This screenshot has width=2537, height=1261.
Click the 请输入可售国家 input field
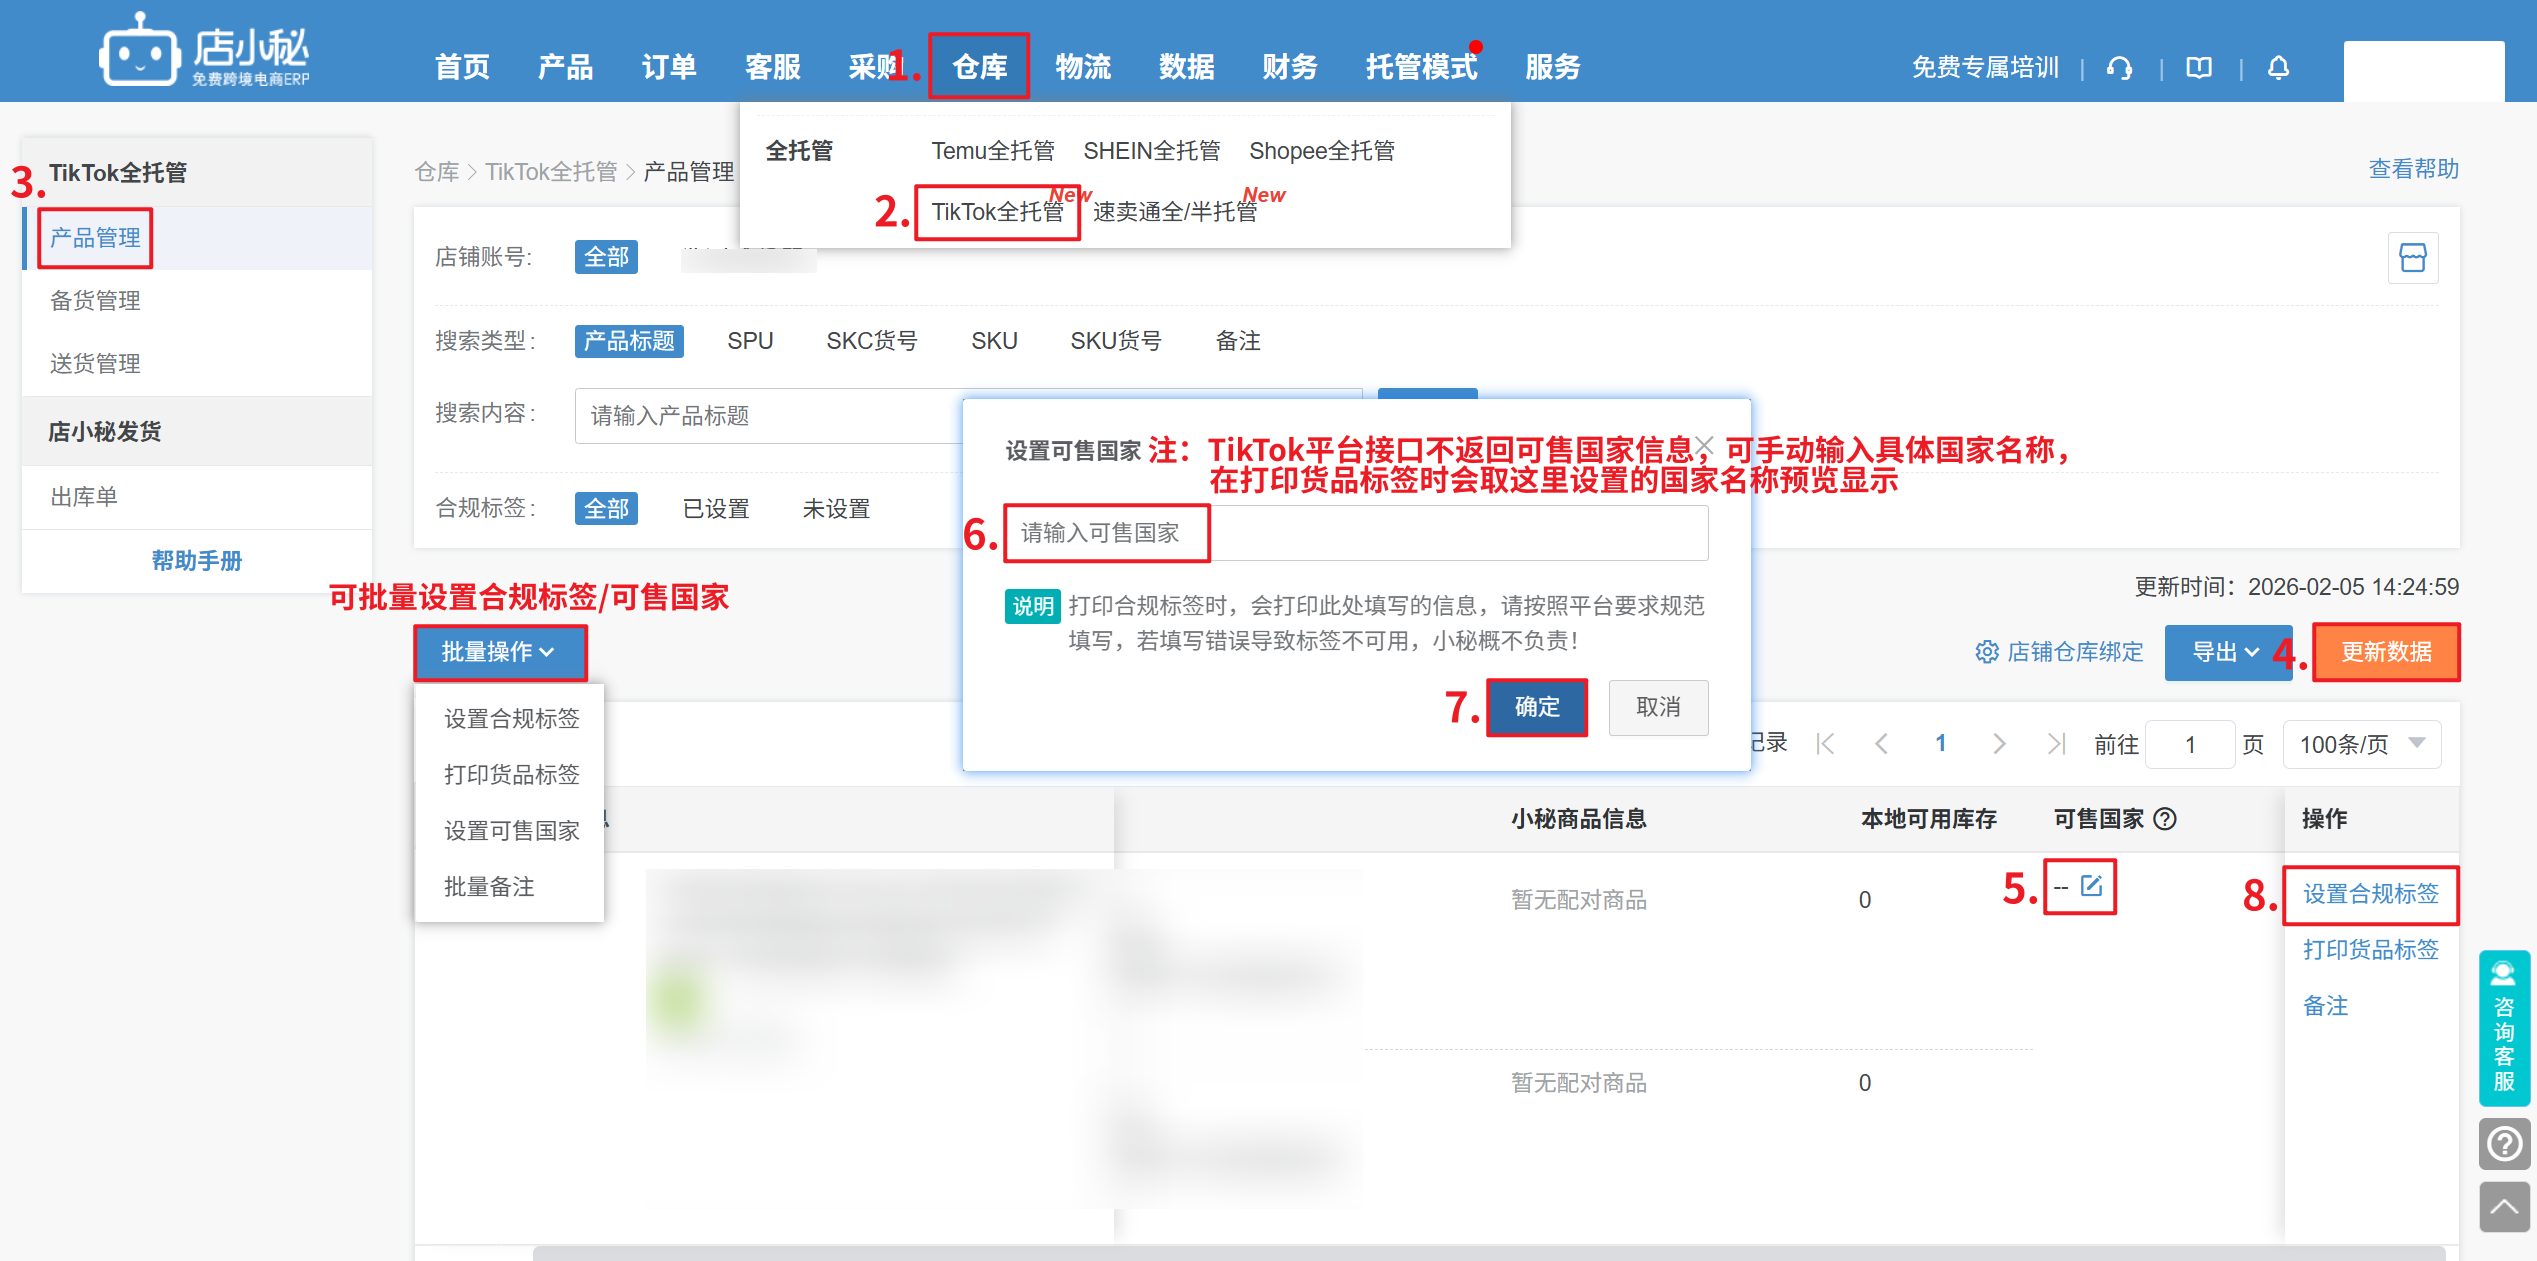[1356, 533]
